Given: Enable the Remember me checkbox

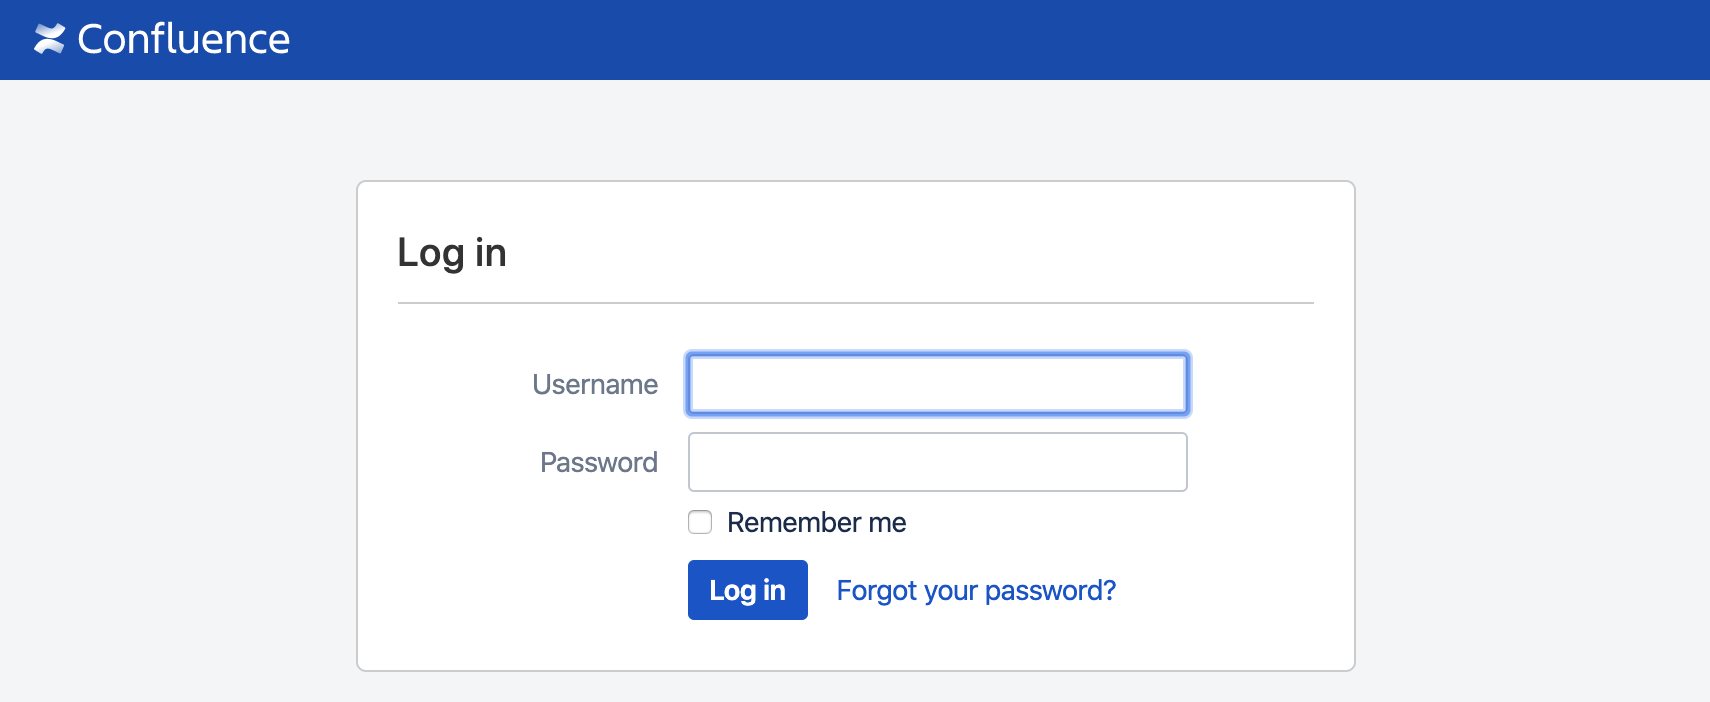Looking at the screenshot, I should click(x=700, y=522).
